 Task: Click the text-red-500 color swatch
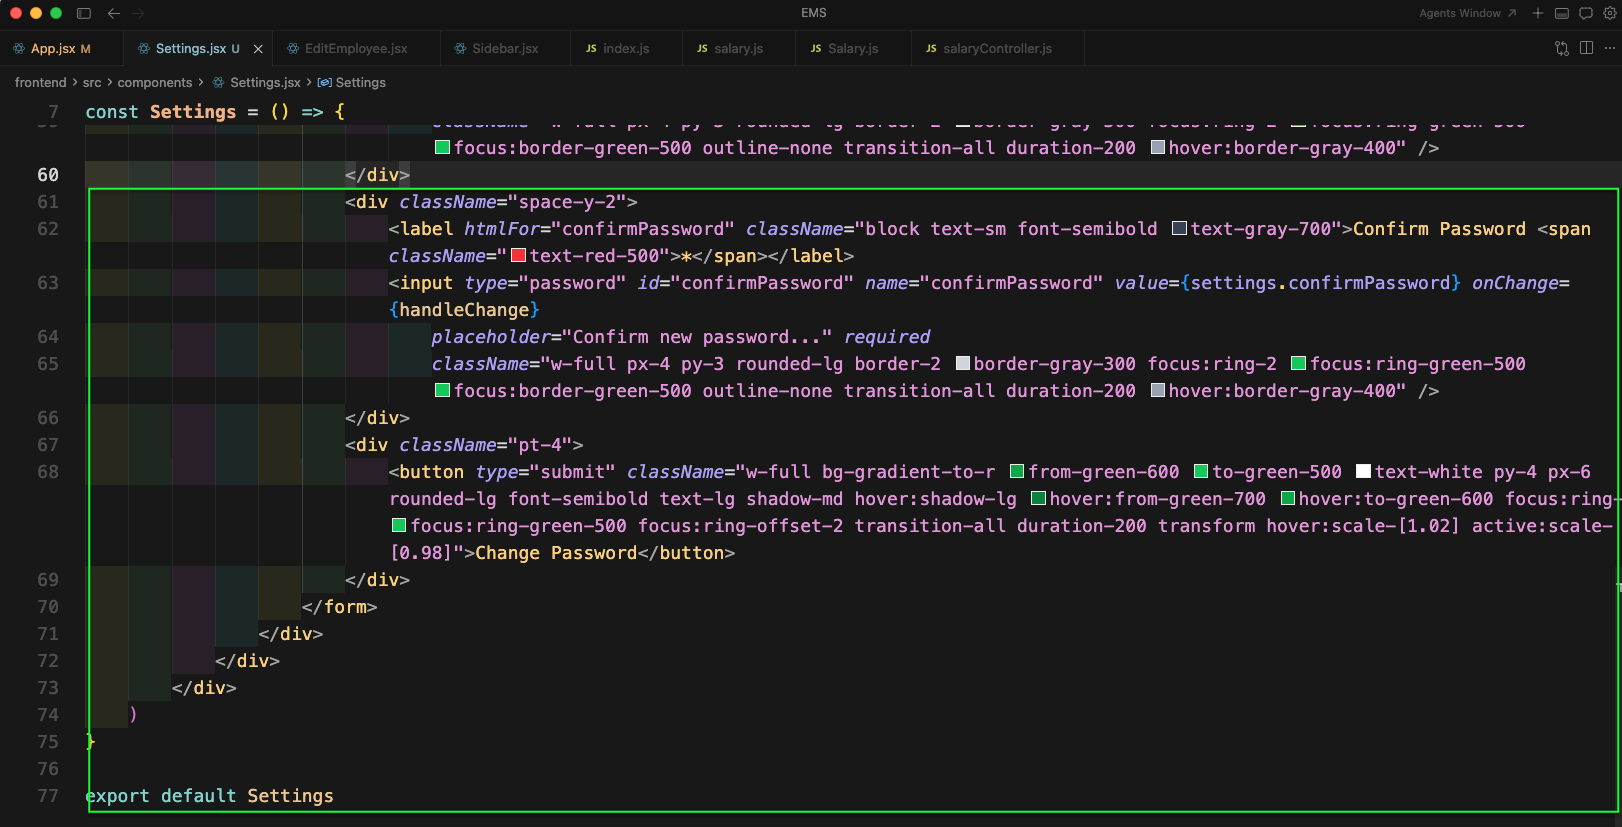click(x=518, y=256)
